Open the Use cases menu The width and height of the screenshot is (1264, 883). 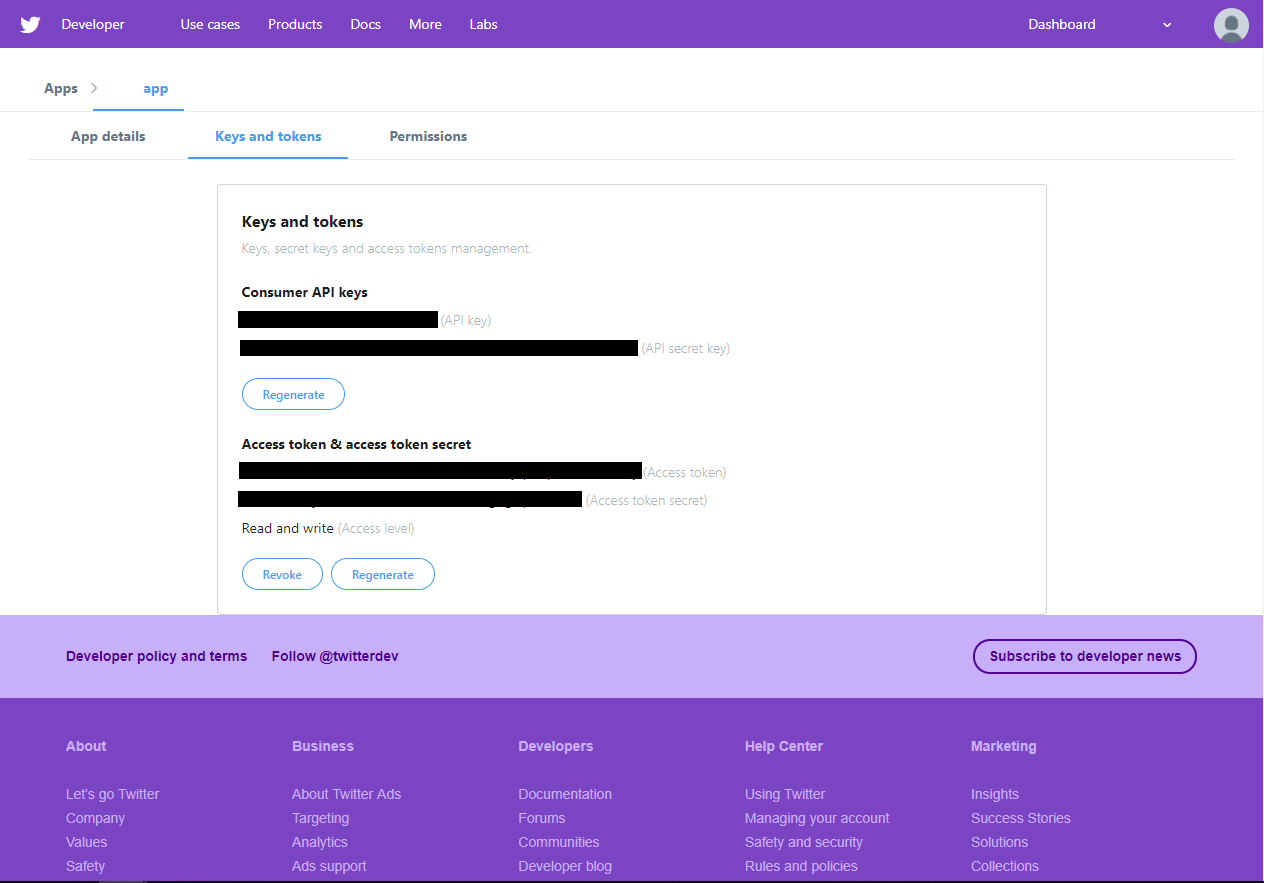(x=210, y=24)
